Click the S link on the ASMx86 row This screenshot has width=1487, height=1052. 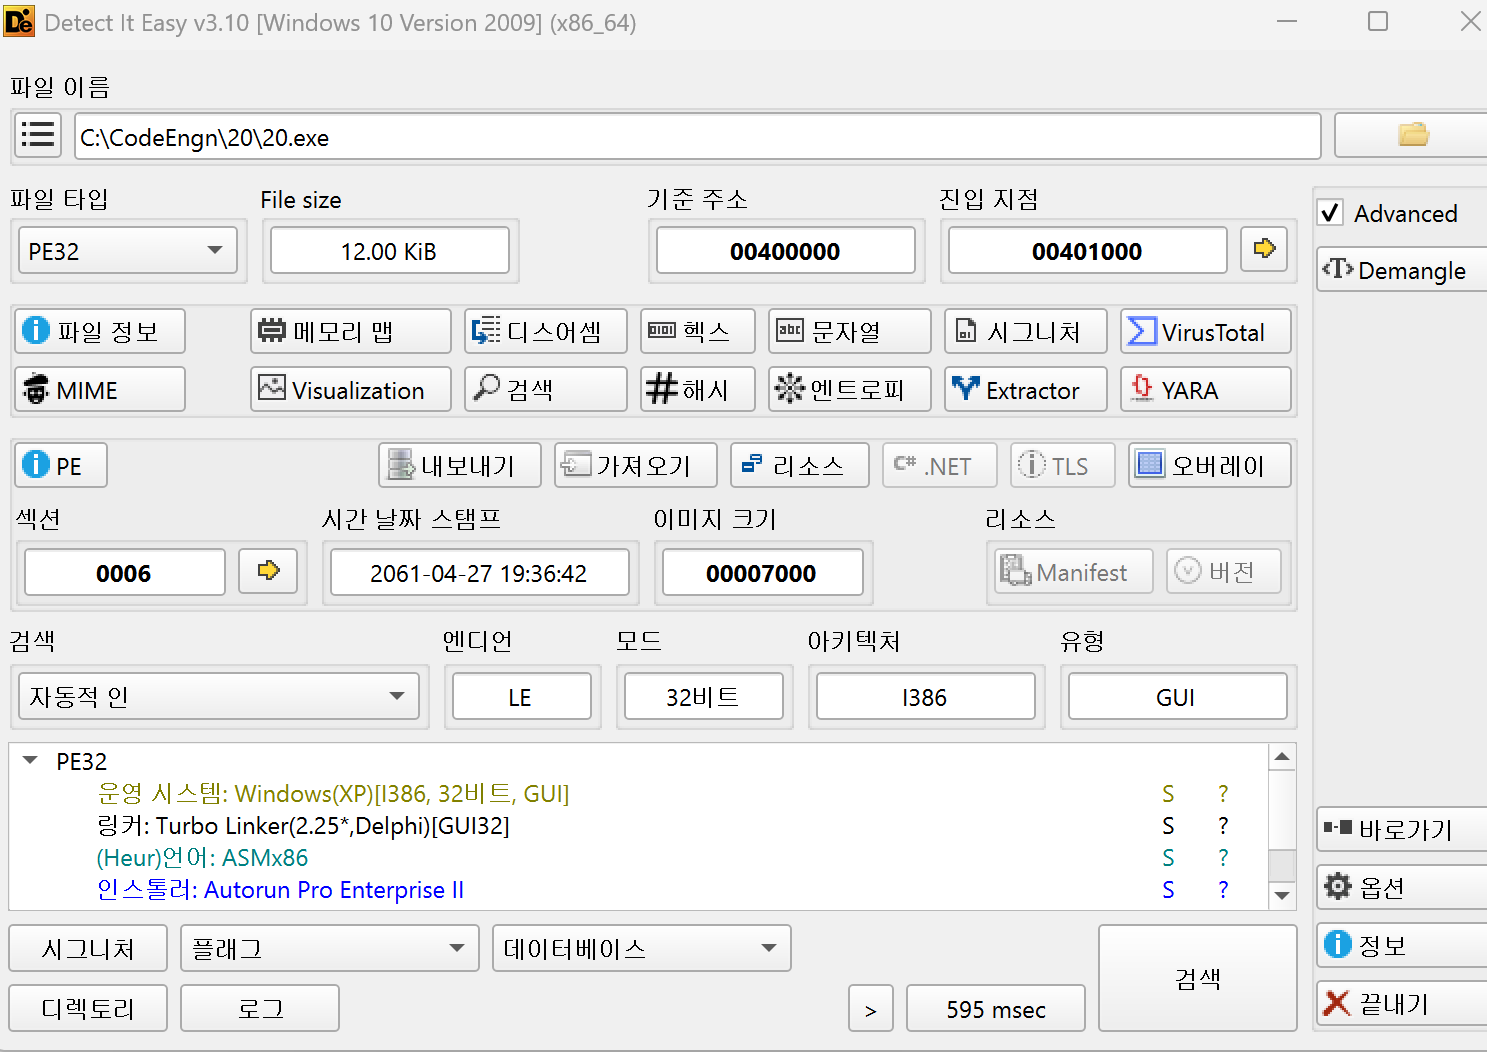coord(1168,857)
